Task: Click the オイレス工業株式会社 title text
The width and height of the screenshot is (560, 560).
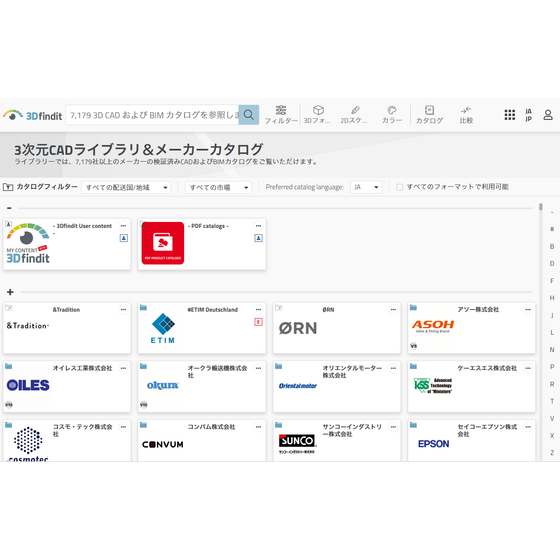Action: 82,368
